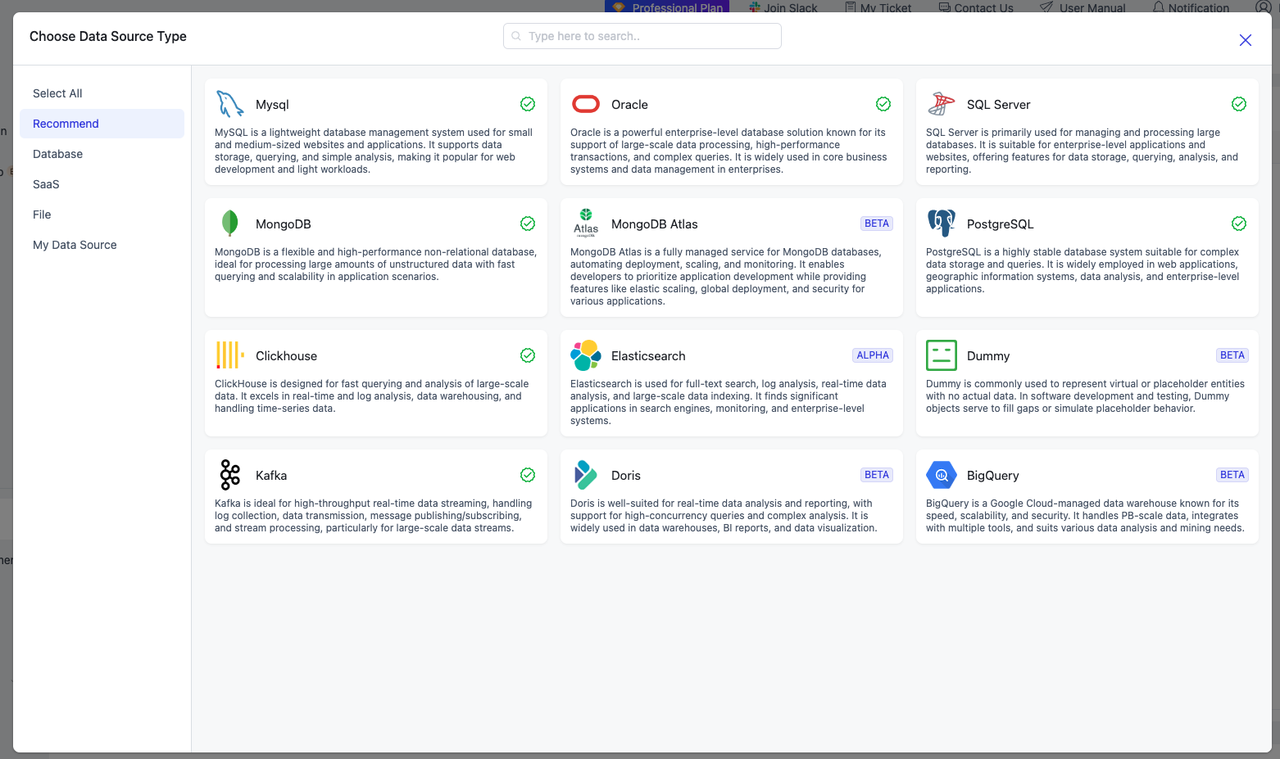Click the Doris logo icon

586,475
